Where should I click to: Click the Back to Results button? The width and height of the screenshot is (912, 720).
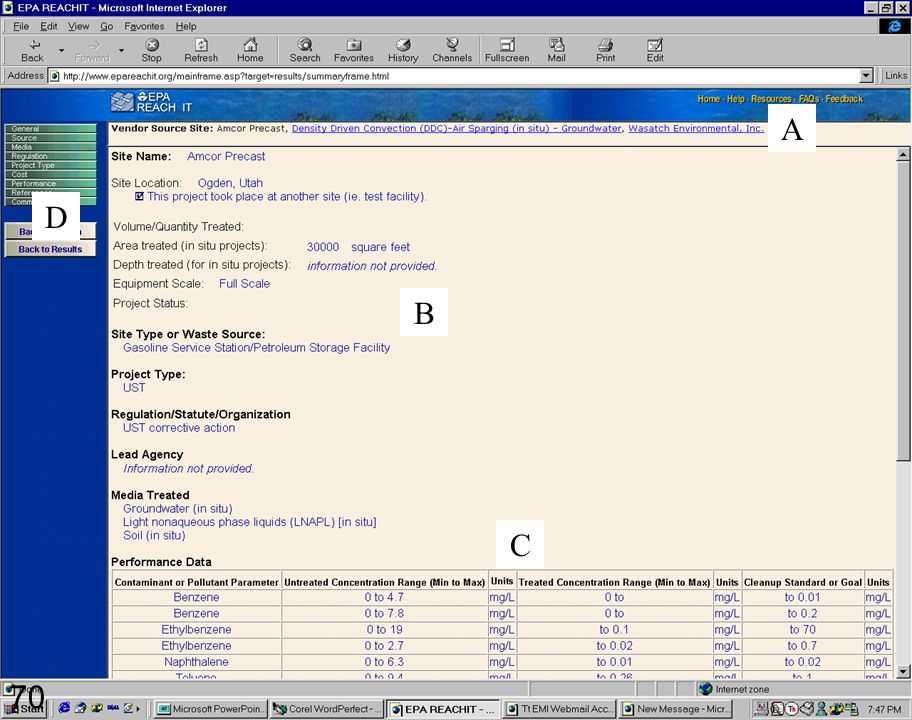pos(51,249)
